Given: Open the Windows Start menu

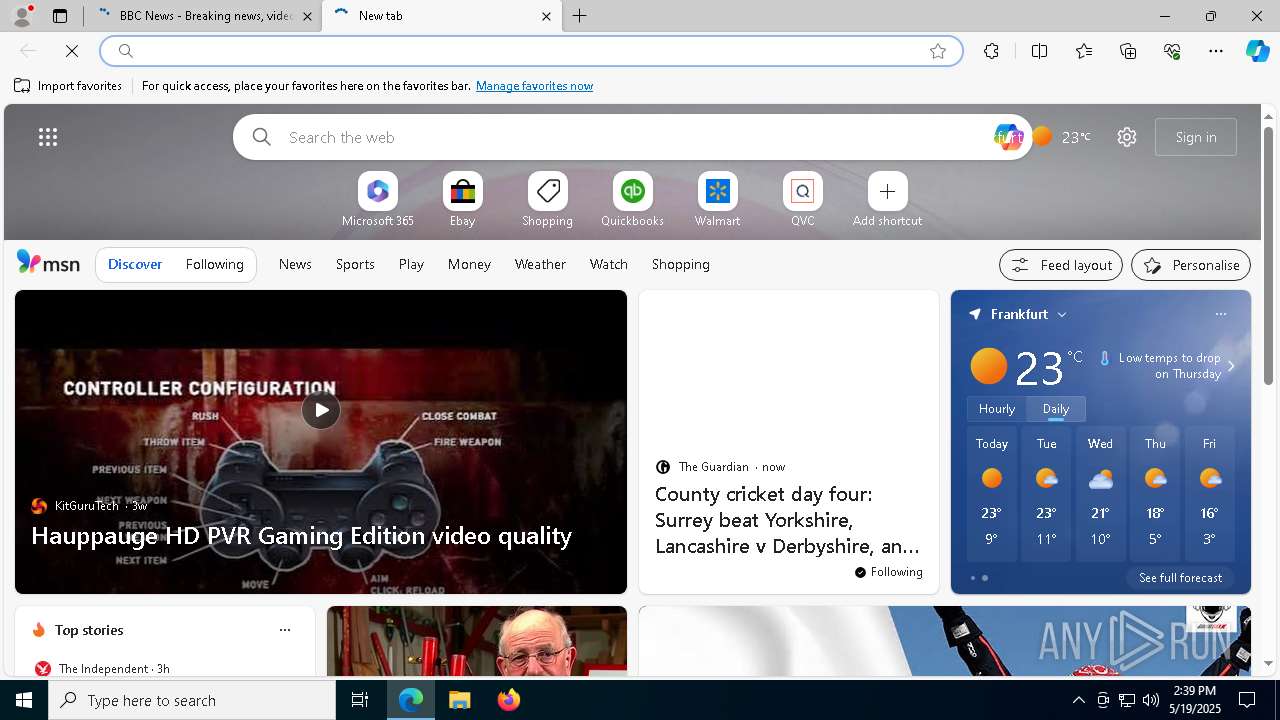Looking at the screenshot, I should [x=24, y=700].
